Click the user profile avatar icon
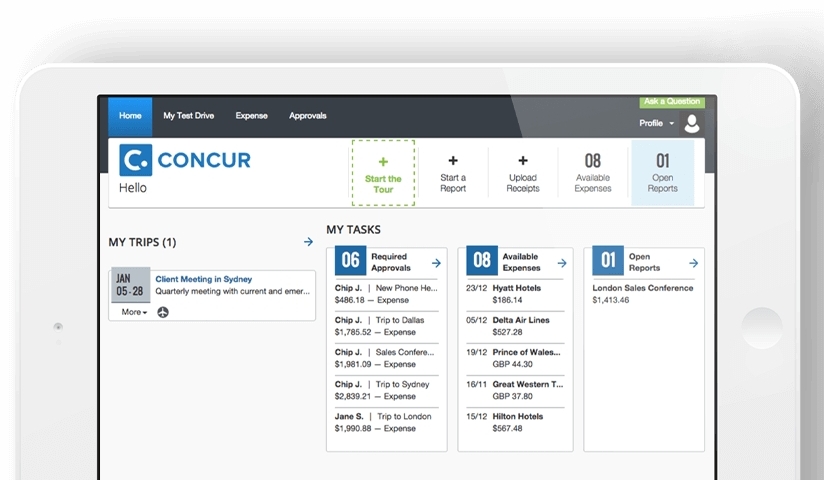The height and width of the screenshot is (480, 824). click(x=692, y=123)
